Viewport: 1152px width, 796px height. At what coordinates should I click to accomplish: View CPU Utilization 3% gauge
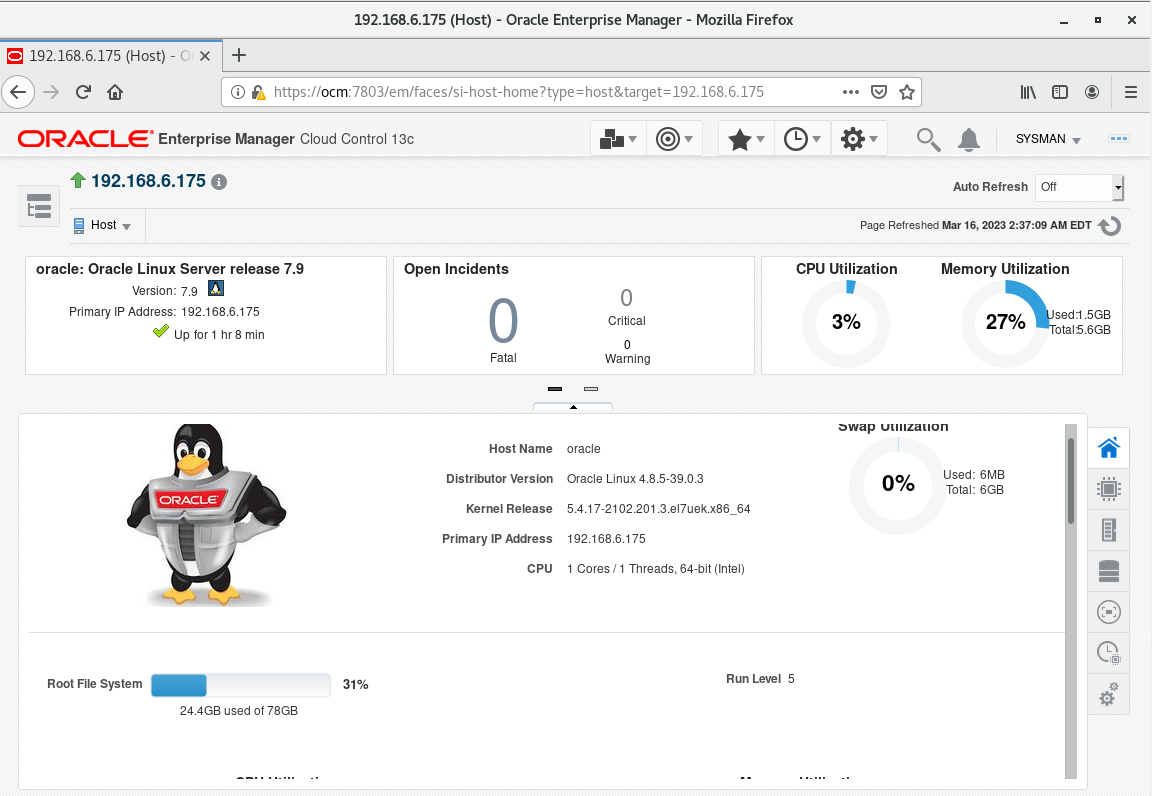[846, 323]
